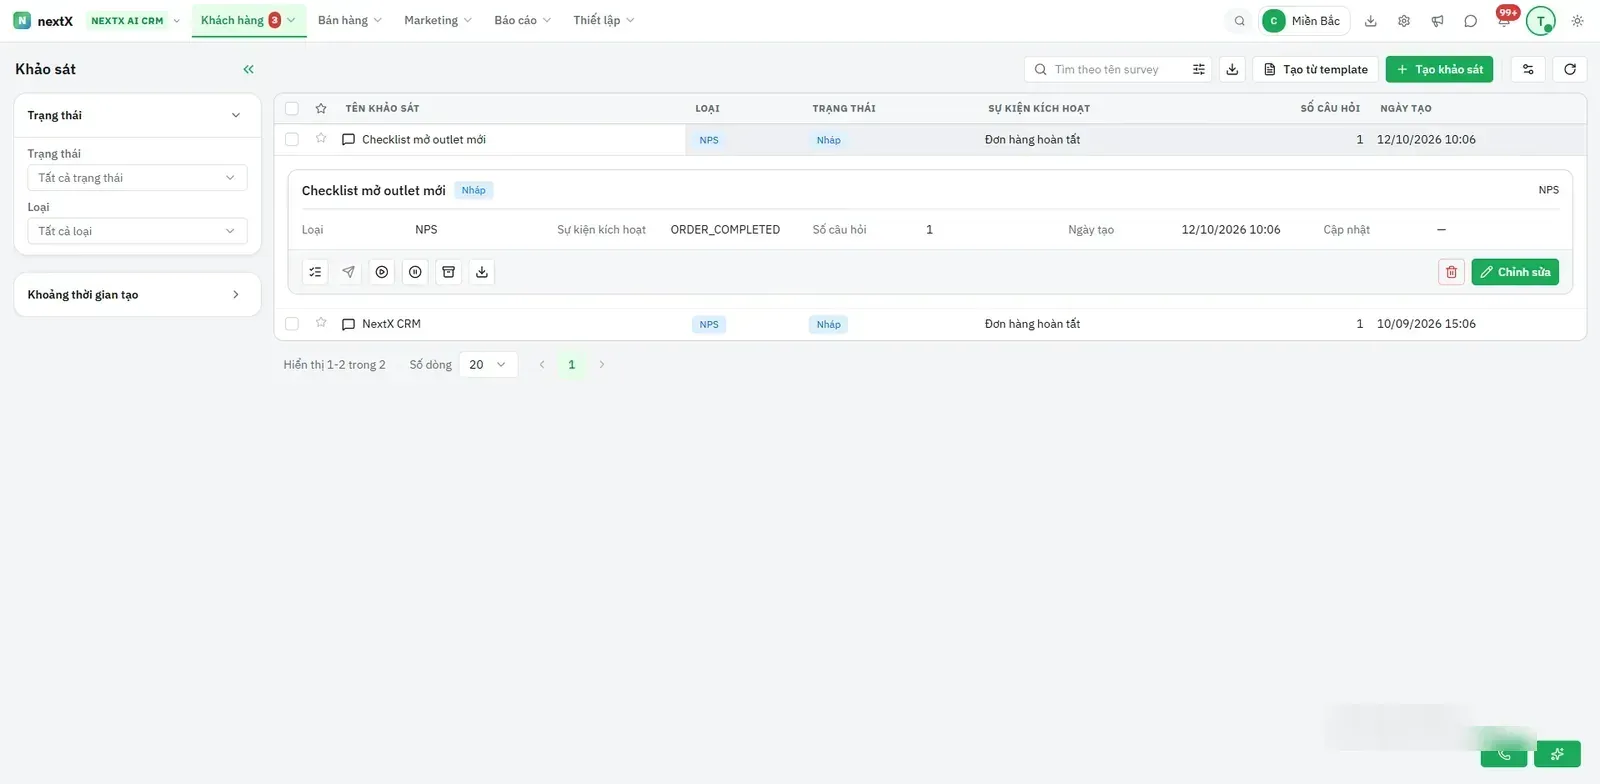Click the download icon in the survey detail toolbar

click(x=482, y=272)
